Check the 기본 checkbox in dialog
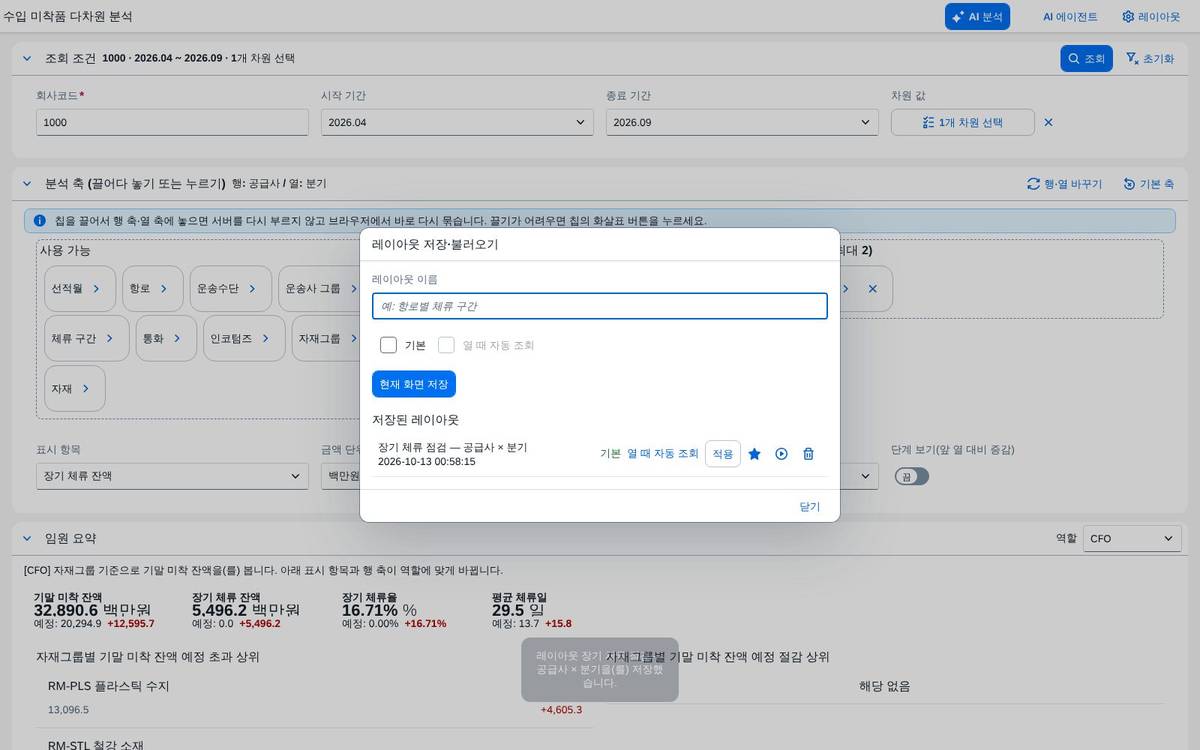This screenshot has width=1200, height=750. tap(388, 345)
